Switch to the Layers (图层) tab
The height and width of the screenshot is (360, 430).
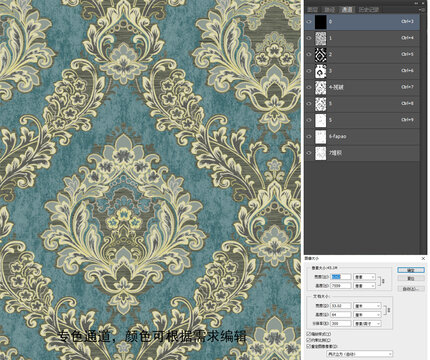point(313,10)
